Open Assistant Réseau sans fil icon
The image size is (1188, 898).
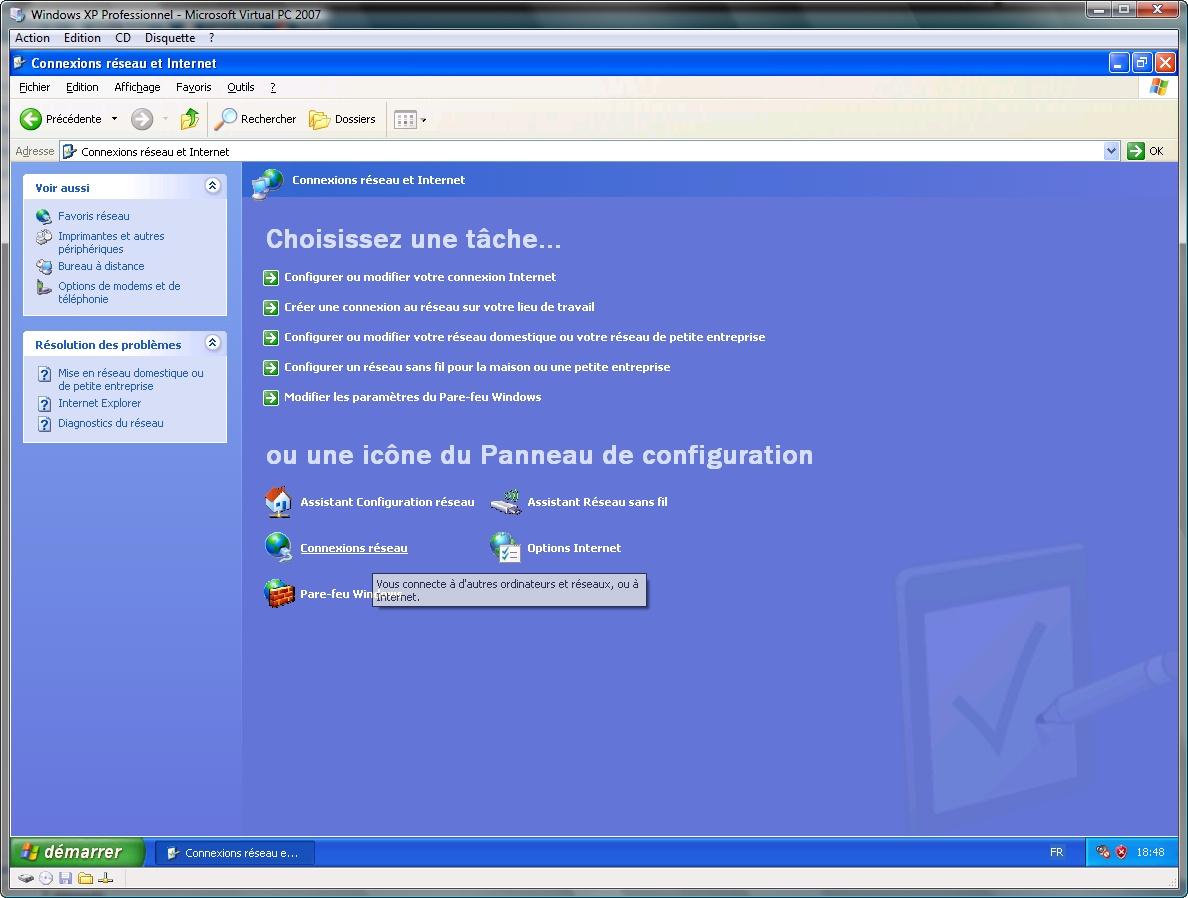[505, 502]
